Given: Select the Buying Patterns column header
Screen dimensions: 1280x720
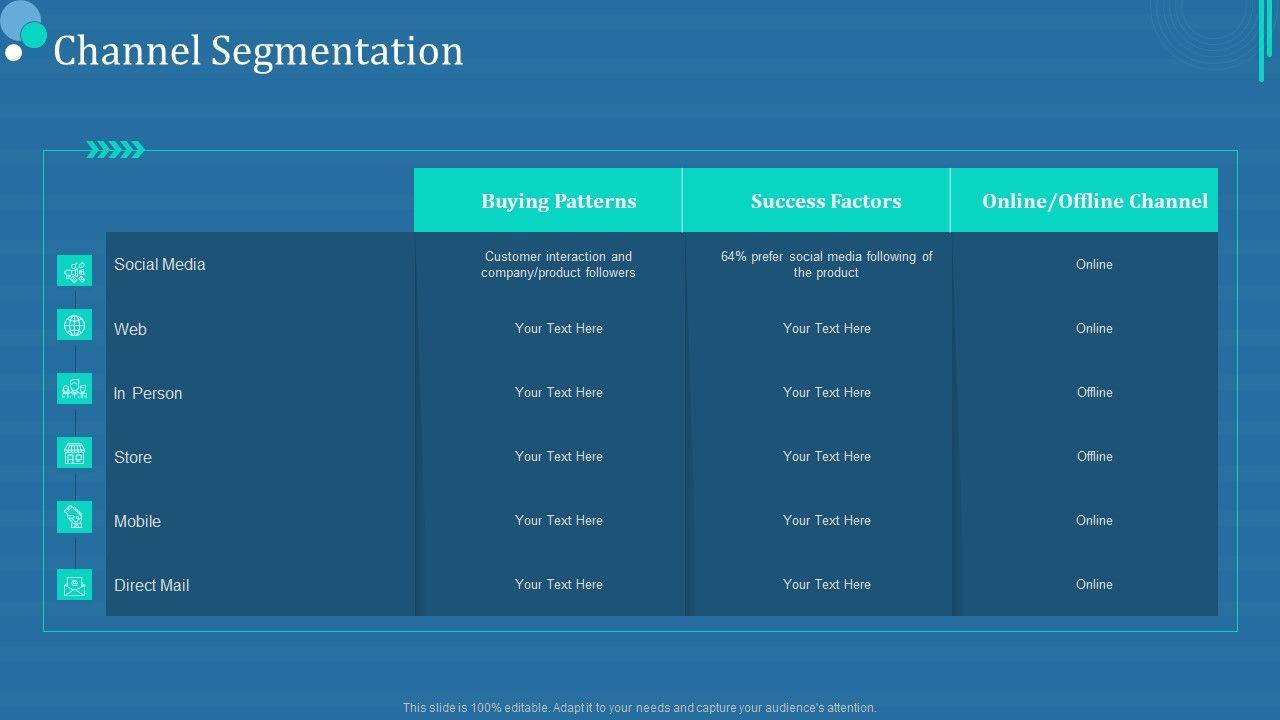Looking at the screenshot, I should click(x=558, y=201).
